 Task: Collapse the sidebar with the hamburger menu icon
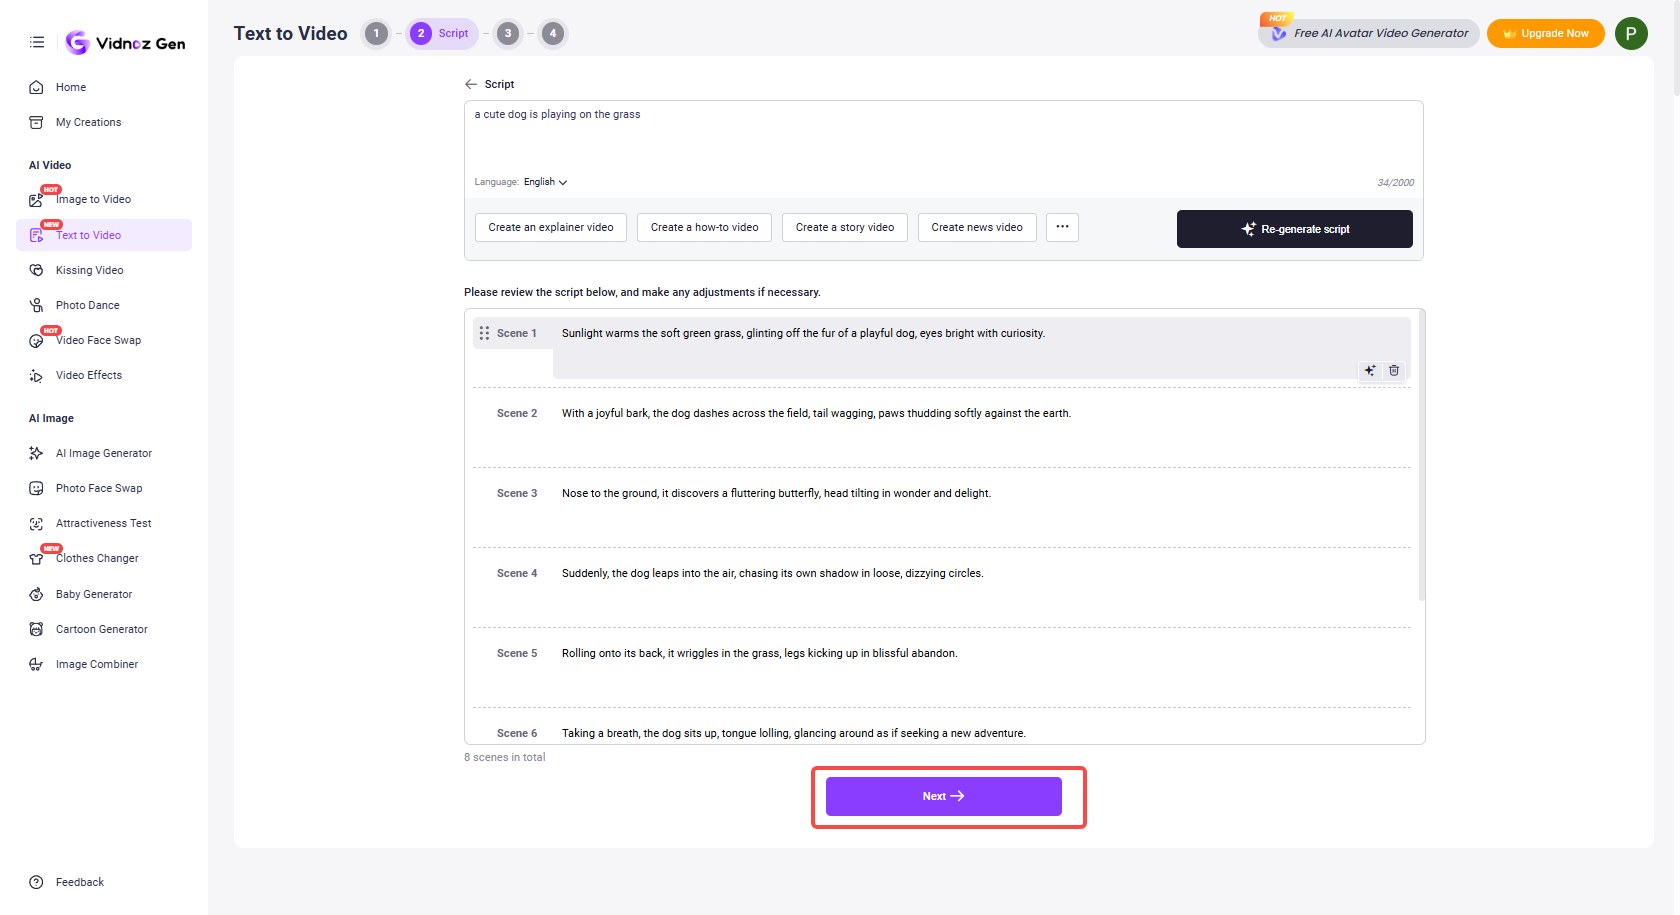click(x=37, y=42)
